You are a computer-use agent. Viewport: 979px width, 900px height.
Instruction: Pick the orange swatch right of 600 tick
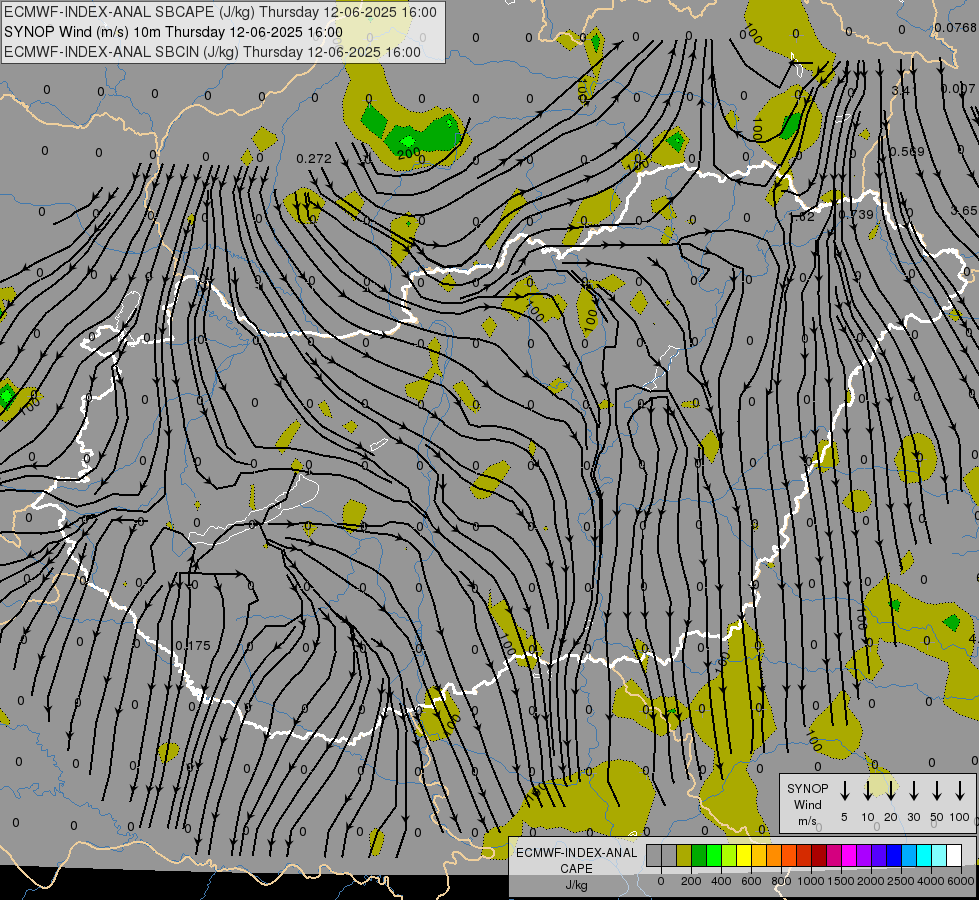coord(774,855)
